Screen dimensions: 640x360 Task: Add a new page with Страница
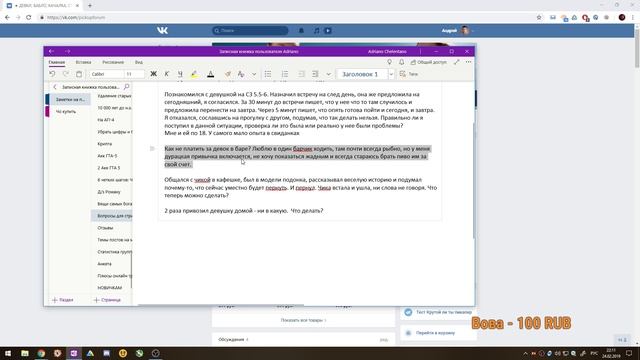[x=107, y=300]
